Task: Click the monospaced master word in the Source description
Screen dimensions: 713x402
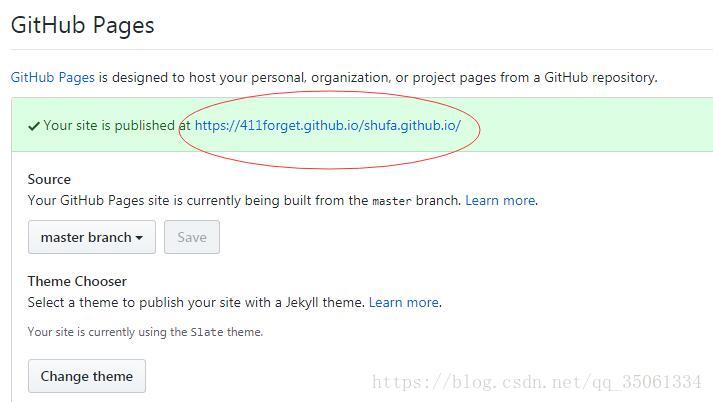Action: click(x=391, y=201)
